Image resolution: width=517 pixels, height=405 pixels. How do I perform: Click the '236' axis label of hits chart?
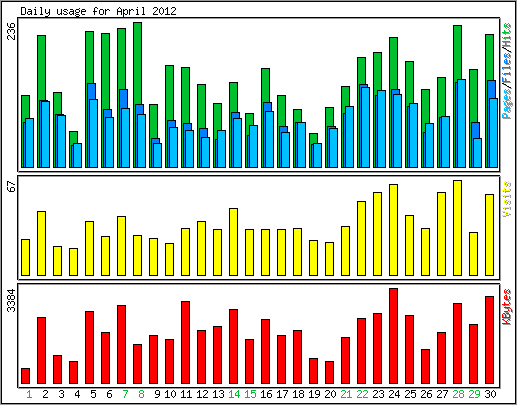point(12,31)
